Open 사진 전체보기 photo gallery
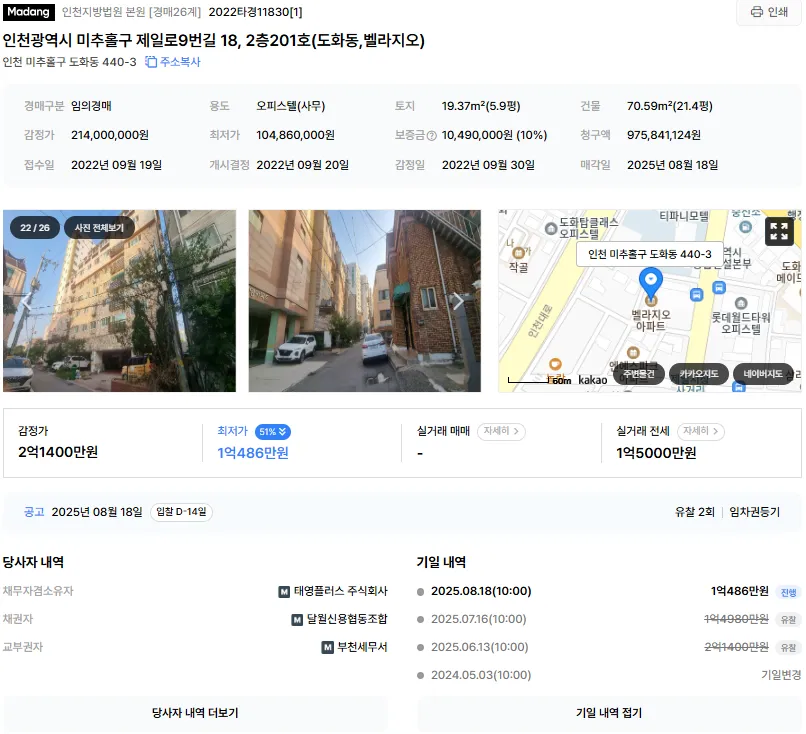 (x=99, y=228)
